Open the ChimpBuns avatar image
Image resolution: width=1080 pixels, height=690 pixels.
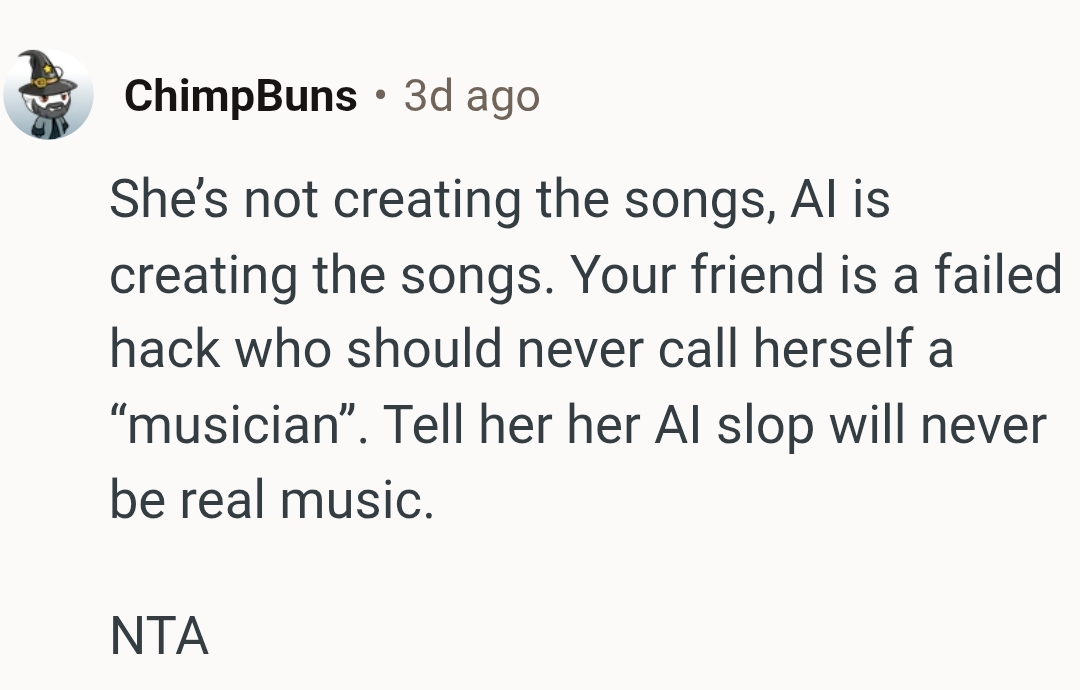pos(48,95)
